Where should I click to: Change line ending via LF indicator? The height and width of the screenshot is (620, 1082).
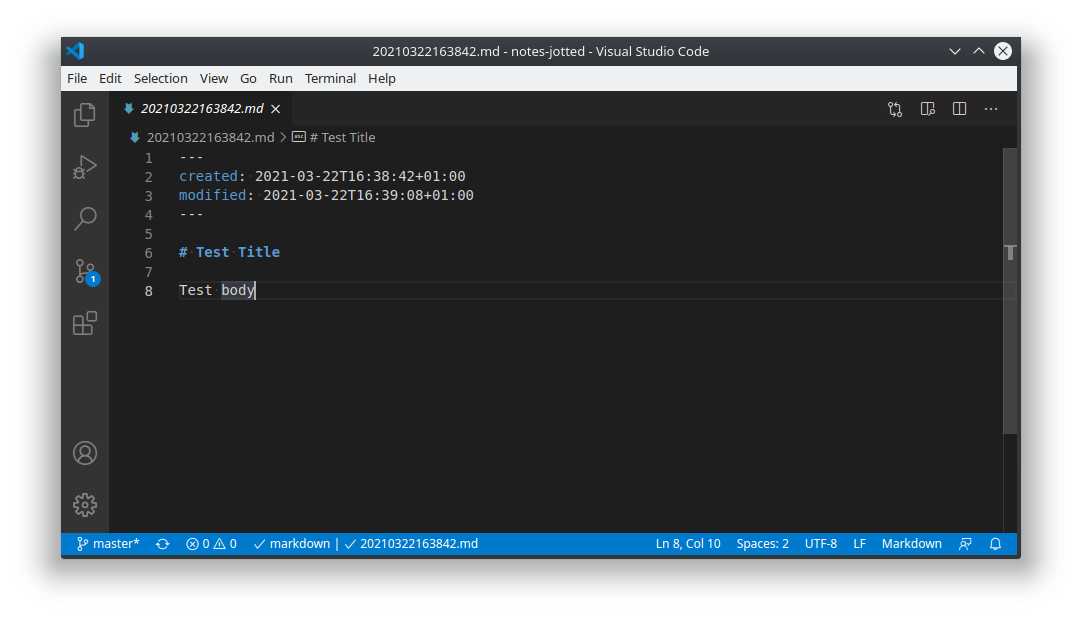pos(859,543)
